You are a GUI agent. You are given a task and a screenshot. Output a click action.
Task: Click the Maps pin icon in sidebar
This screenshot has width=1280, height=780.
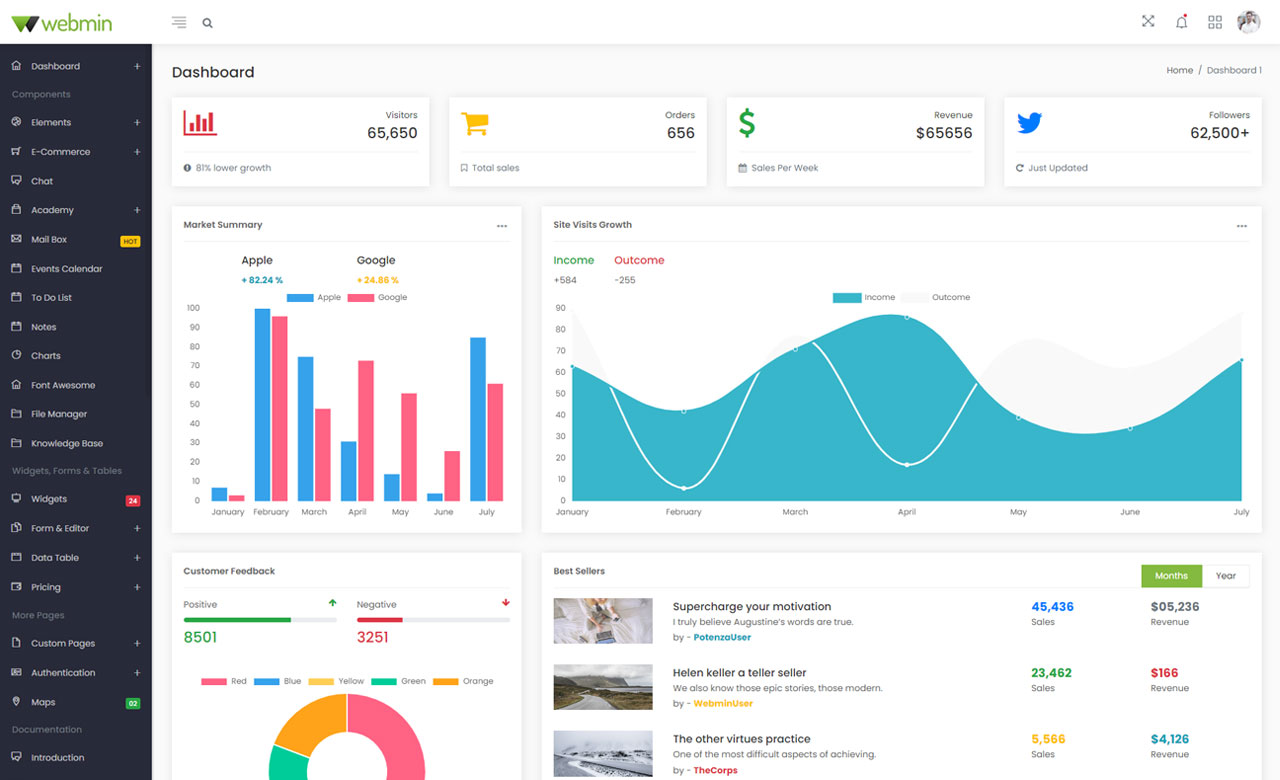pyautogui.click(x=16, y=702)
